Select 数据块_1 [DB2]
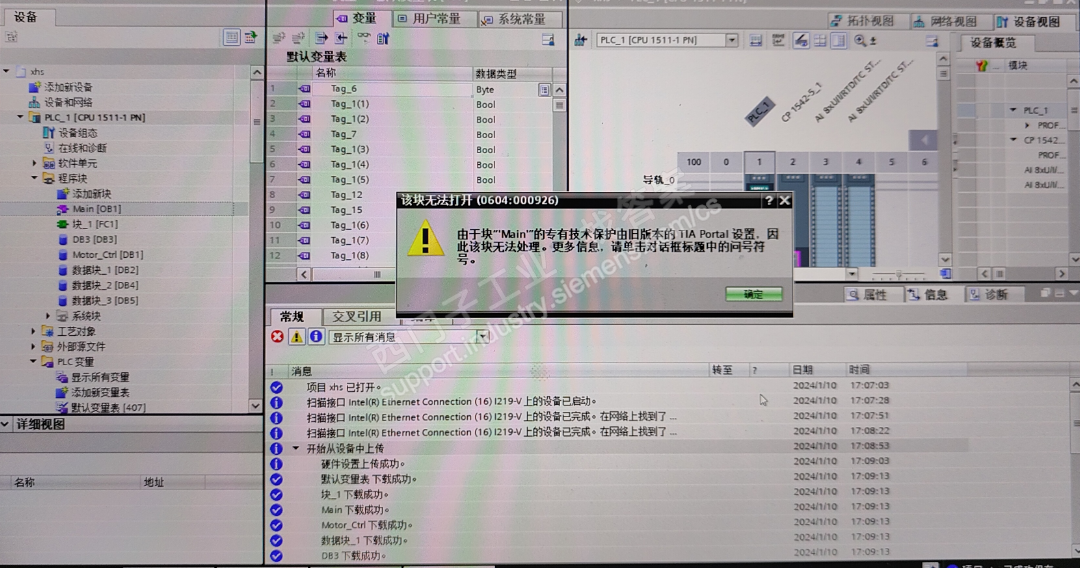This screenshot has width=1080, height=568. coord(105,270)
